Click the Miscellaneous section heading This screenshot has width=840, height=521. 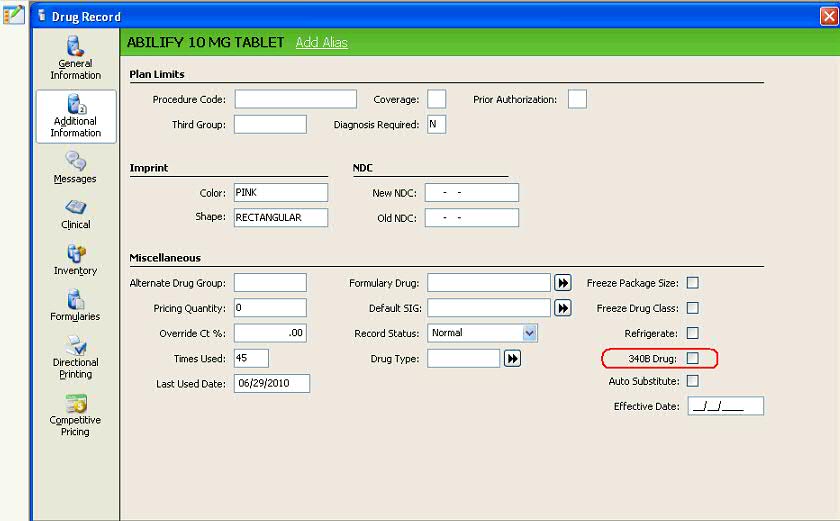point(165,258)
